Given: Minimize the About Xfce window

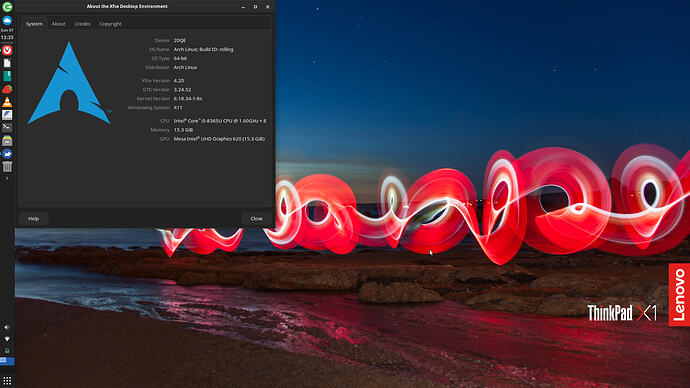Looking at the screenshot, I should (x=243, y=7).
